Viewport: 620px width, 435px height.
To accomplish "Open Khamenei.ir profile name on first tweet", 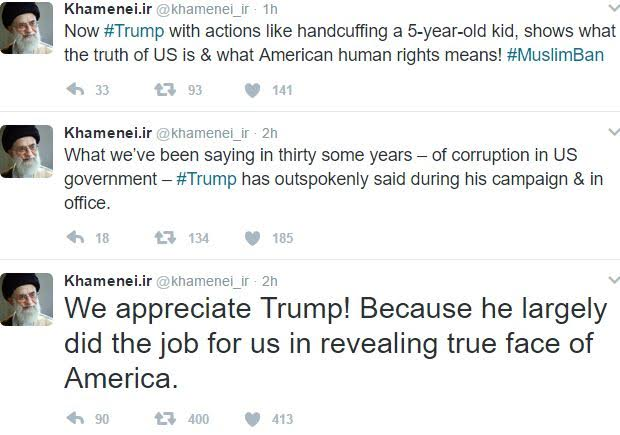I will (x=106, y=7).
